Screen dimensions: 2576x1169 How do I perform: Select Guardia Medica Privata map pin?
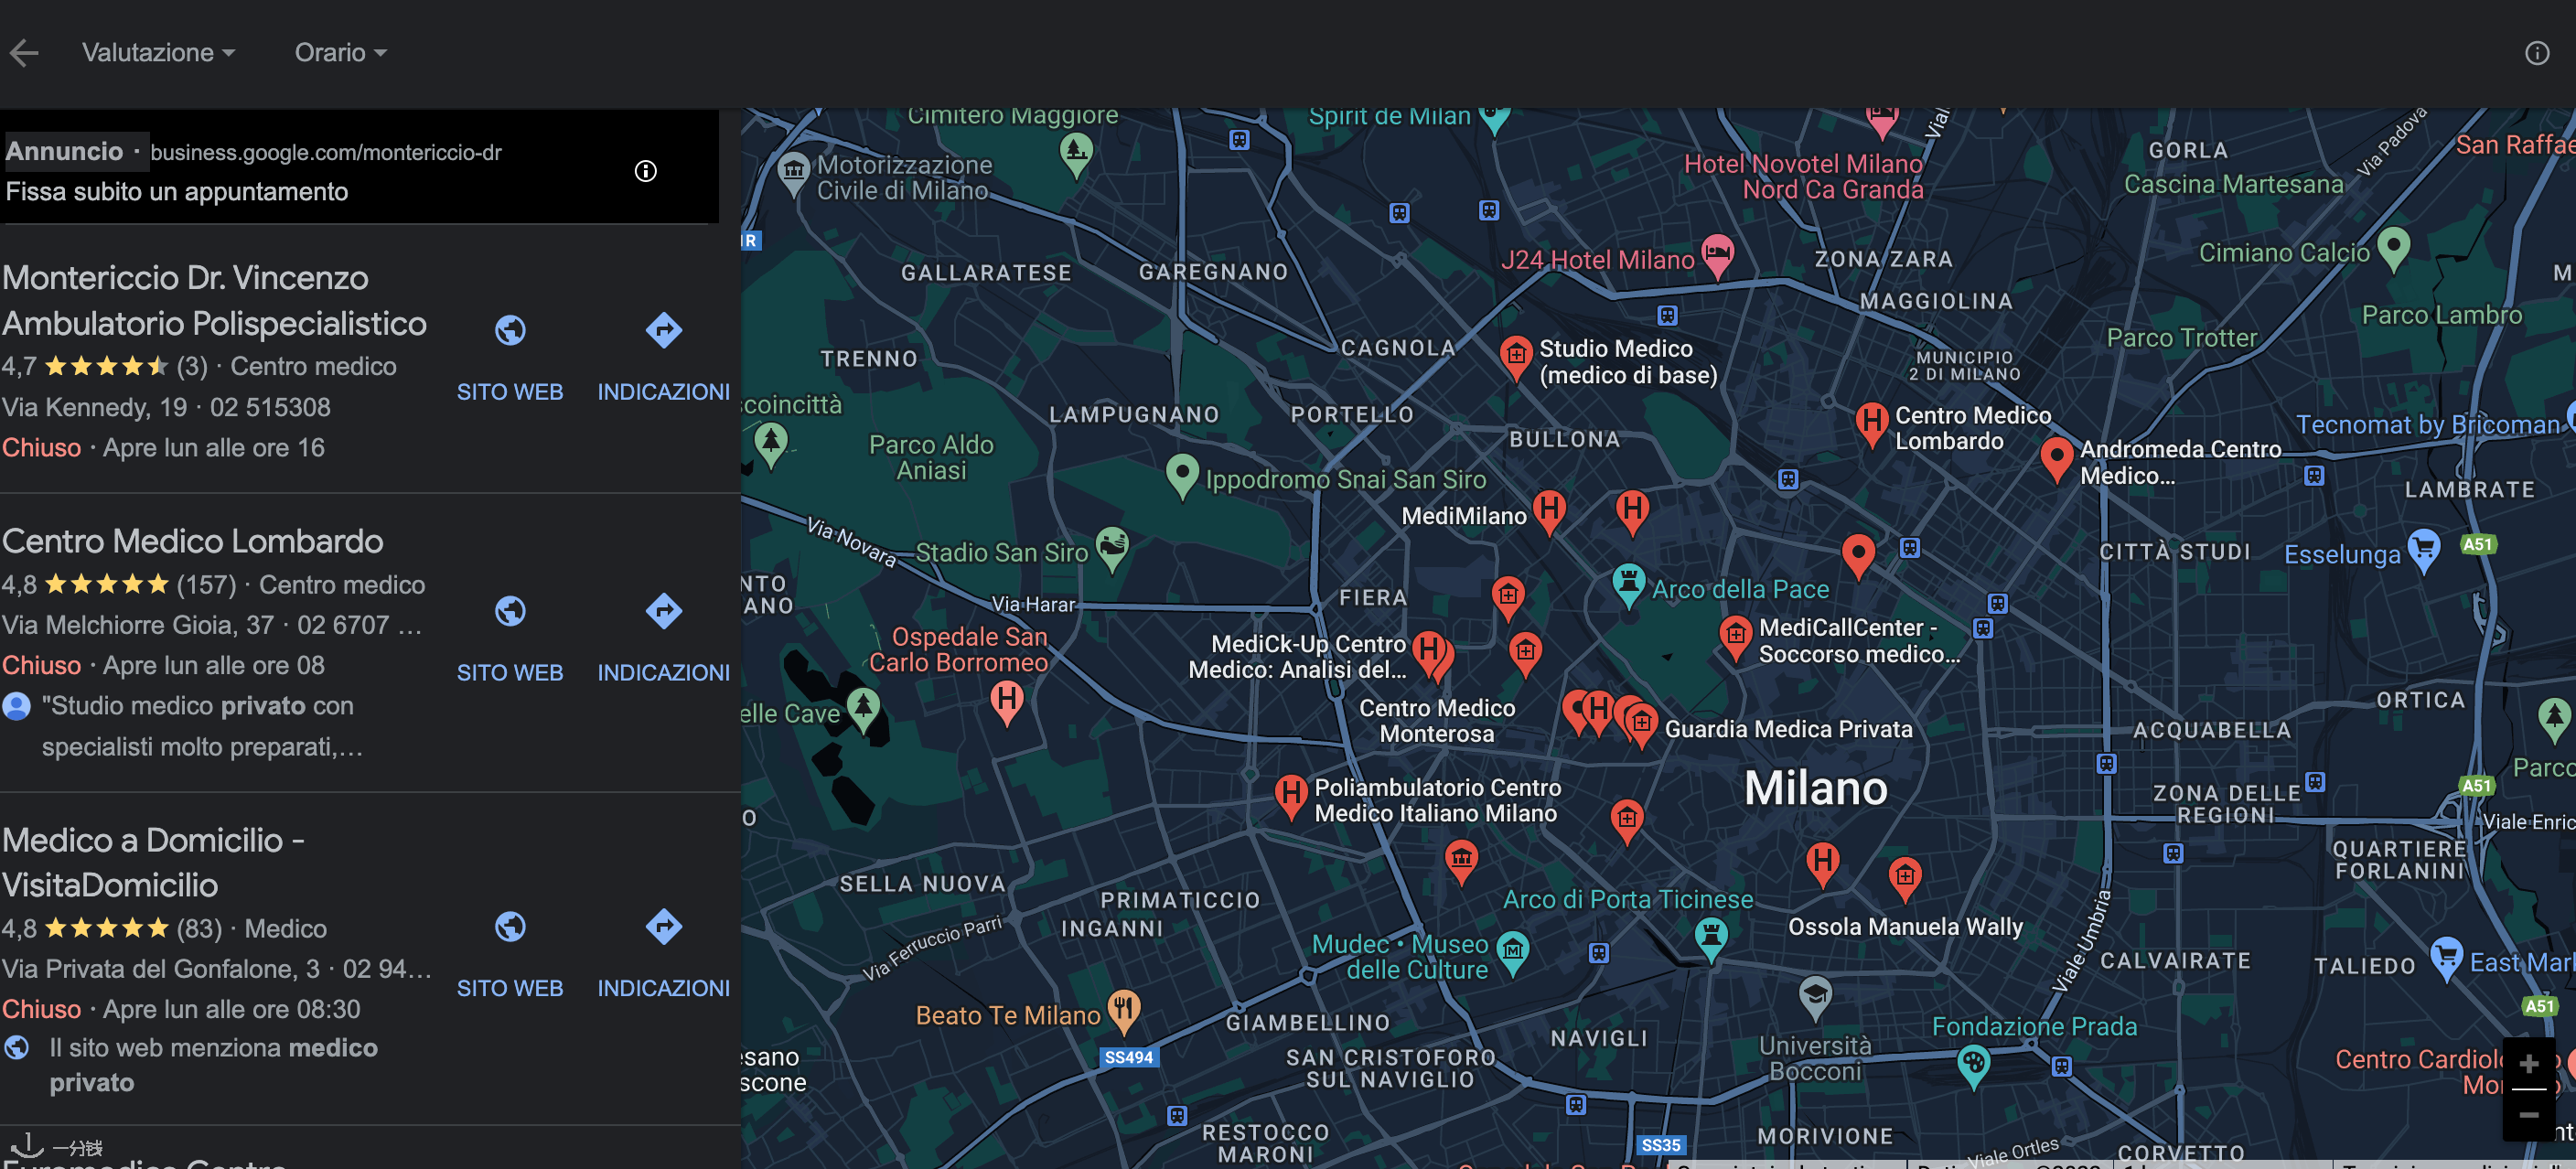(x=1641, y=724)
